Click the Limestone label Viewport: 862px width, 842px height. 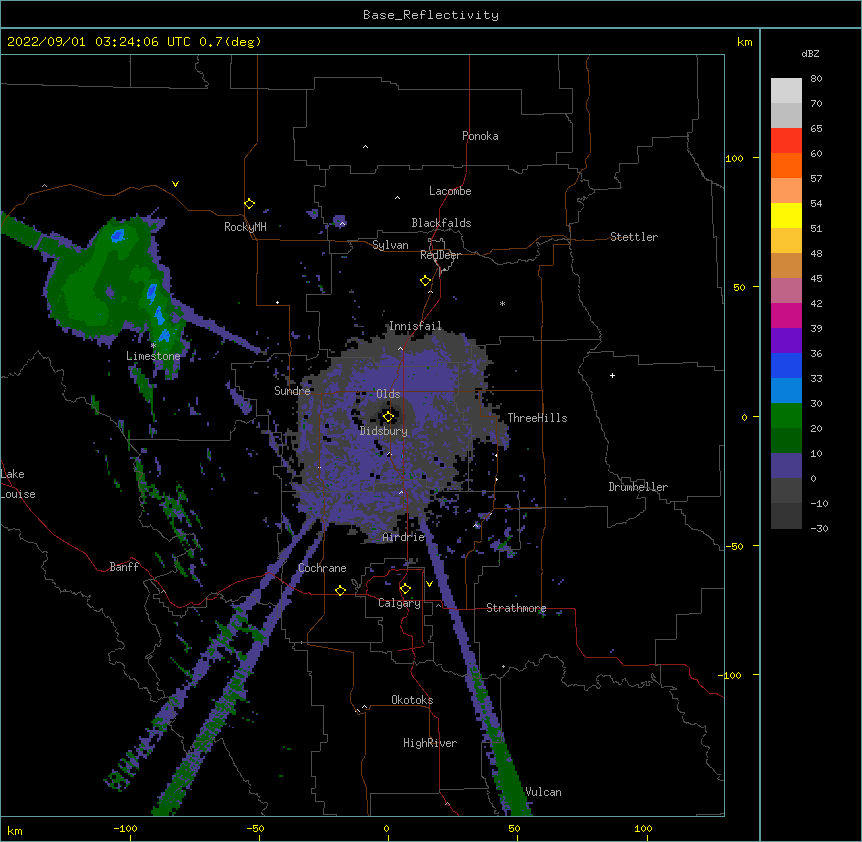click(153, 356)
